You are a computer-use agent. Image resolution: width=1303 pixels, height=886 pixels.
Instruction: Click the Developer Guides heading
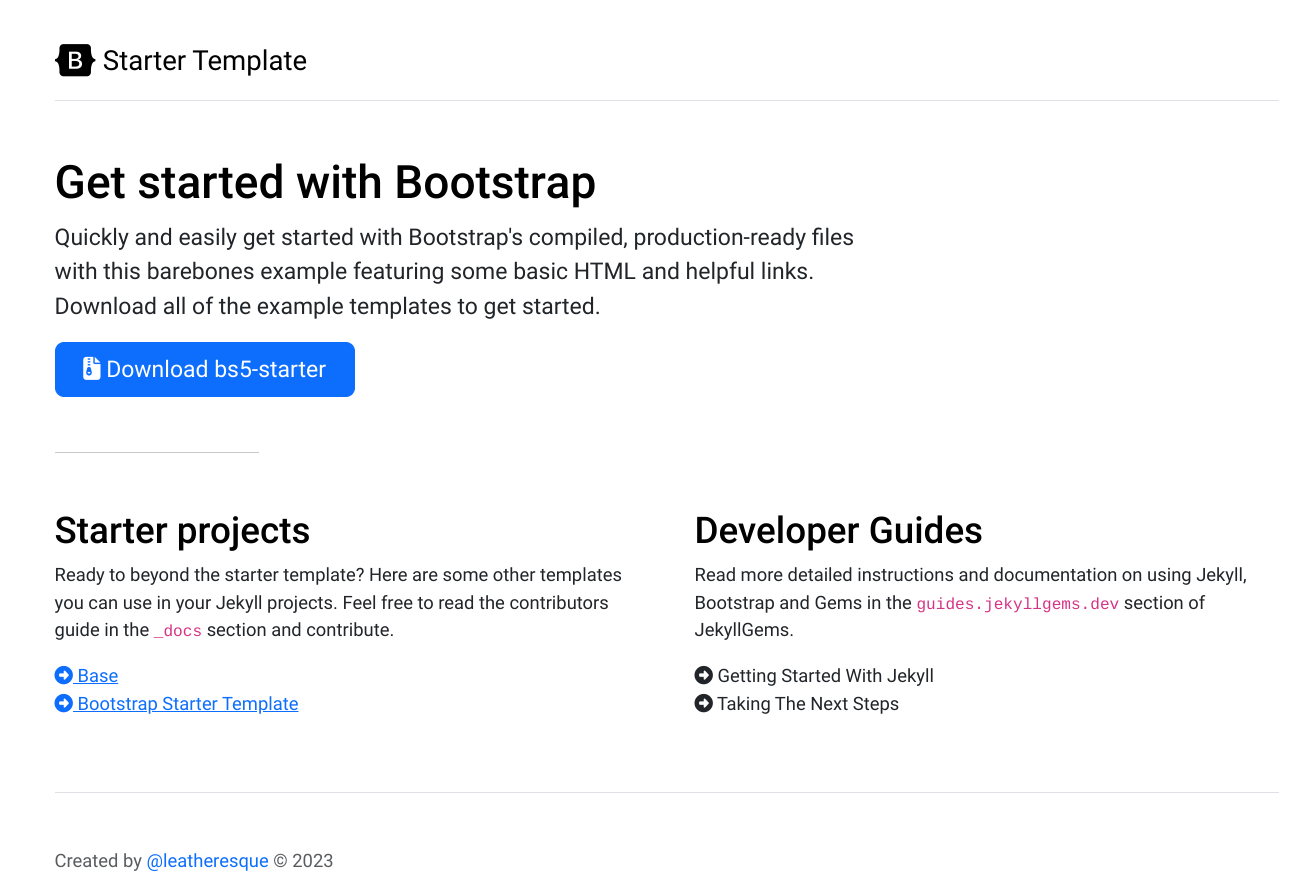(839, 530)
